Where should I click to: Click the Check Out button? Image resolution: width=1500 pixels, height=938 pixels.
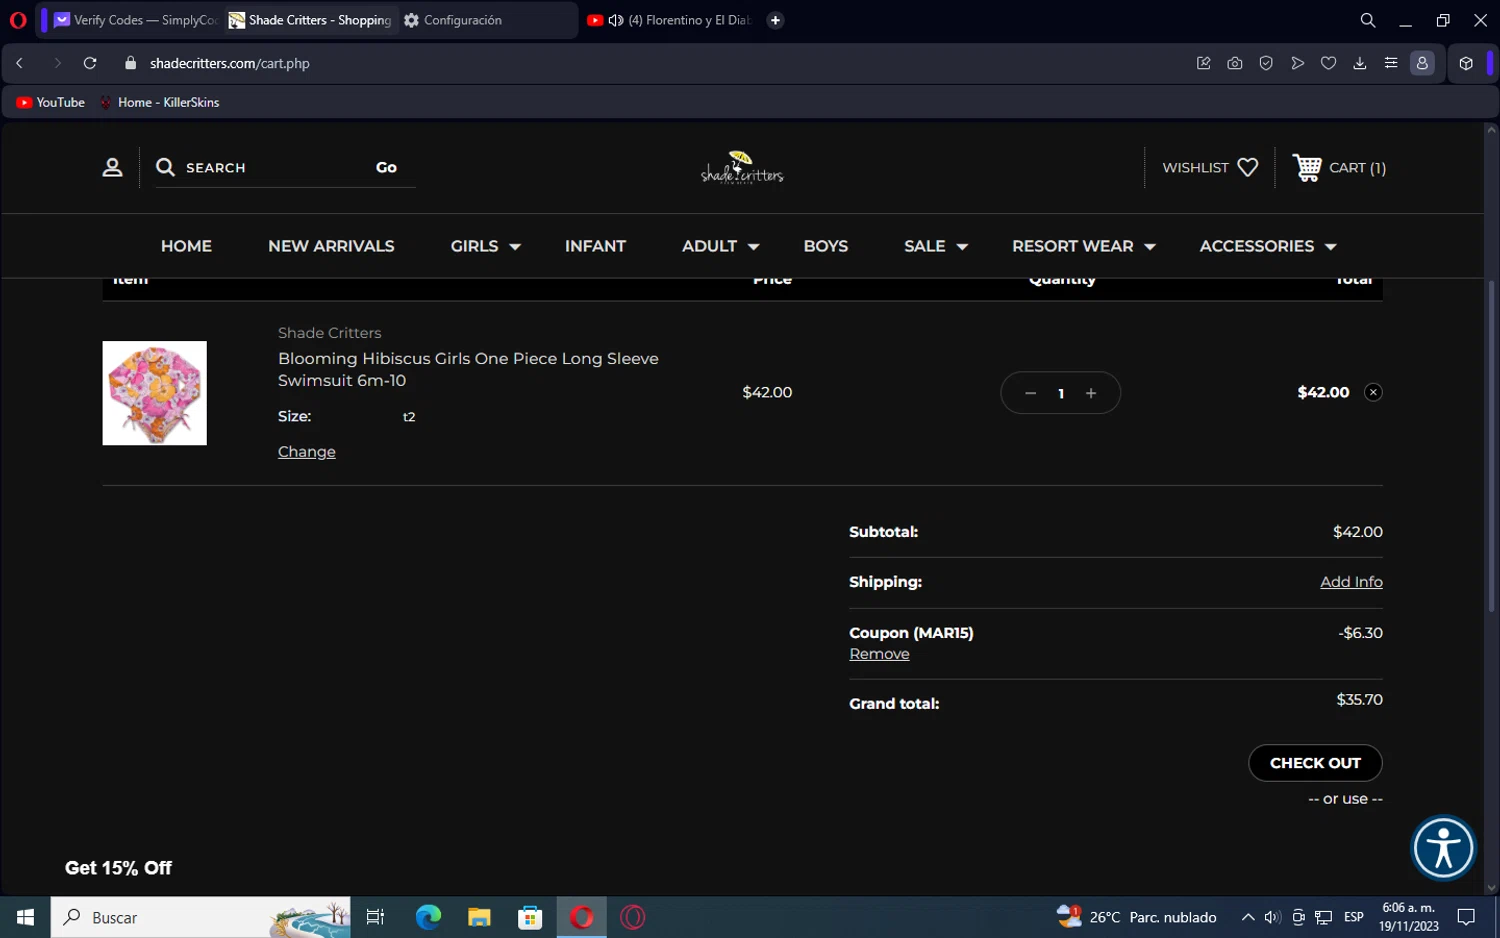1315,763
